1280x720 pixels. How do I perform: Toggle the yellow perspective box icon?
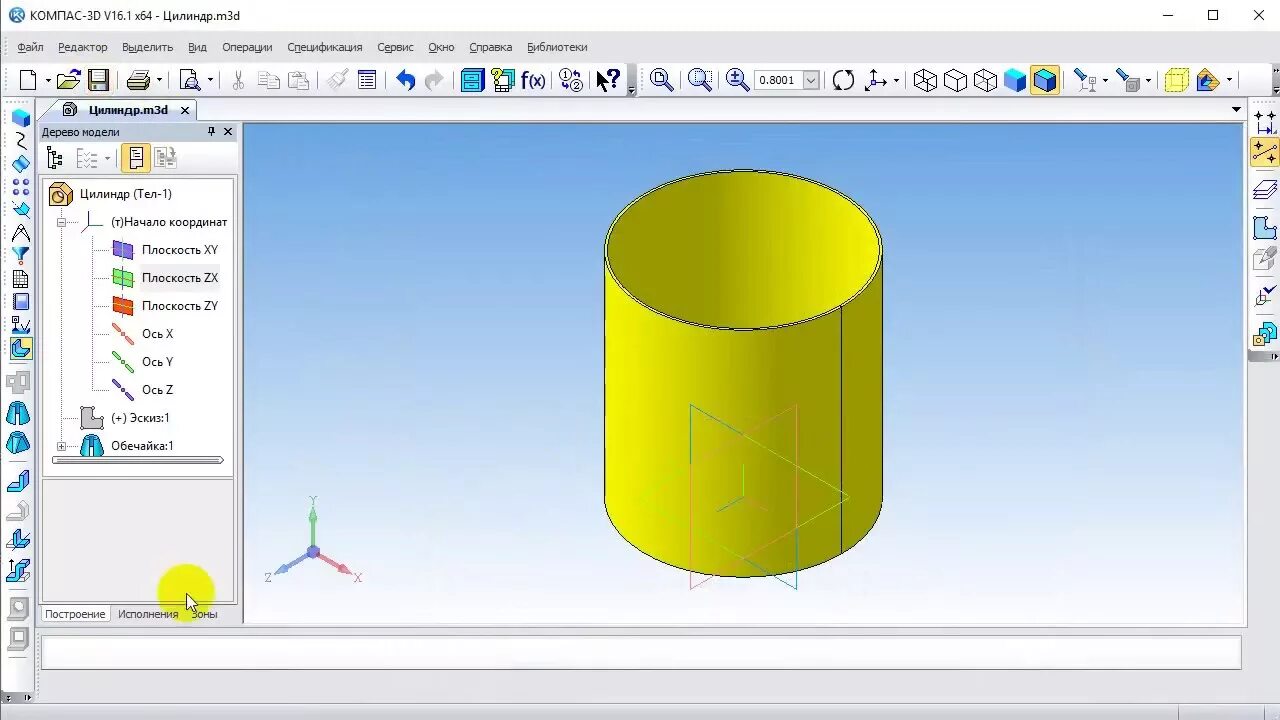pyautogui.click(x=1177, y=81)
